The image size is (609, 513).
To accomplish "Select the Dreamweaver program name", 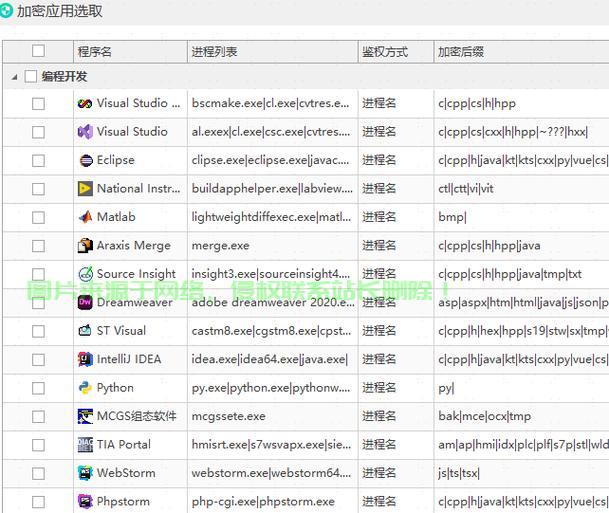I will 135,302.
